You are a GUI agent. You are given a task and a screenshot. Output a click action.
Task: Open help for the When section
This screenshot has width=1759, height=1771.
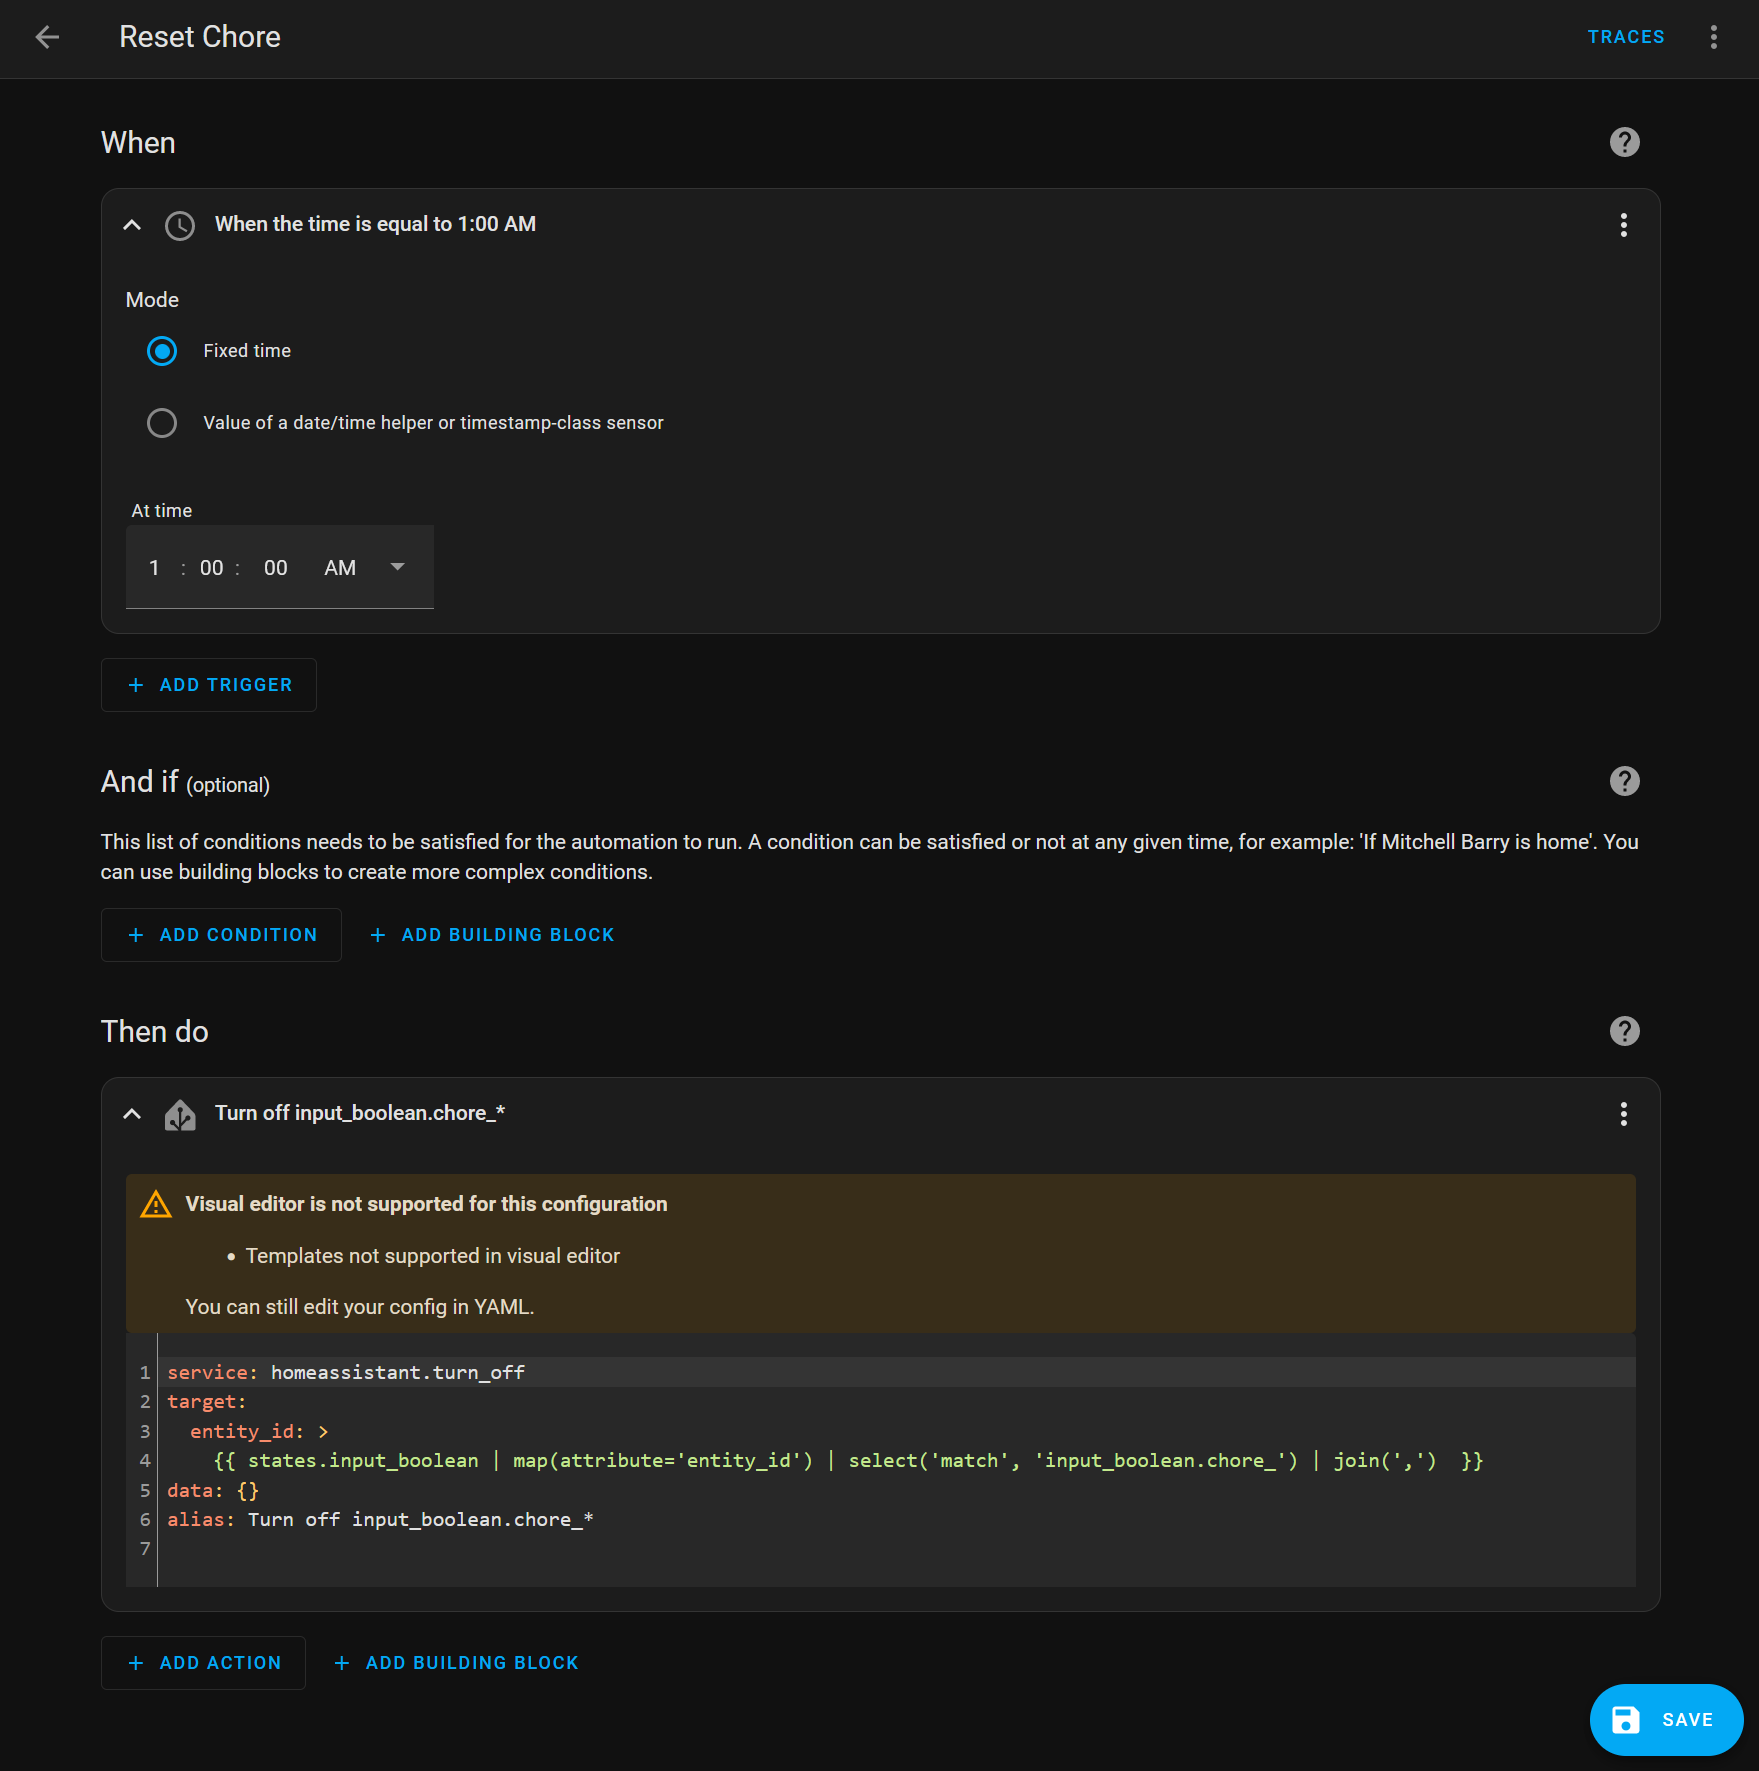(x=1623, y=142)
